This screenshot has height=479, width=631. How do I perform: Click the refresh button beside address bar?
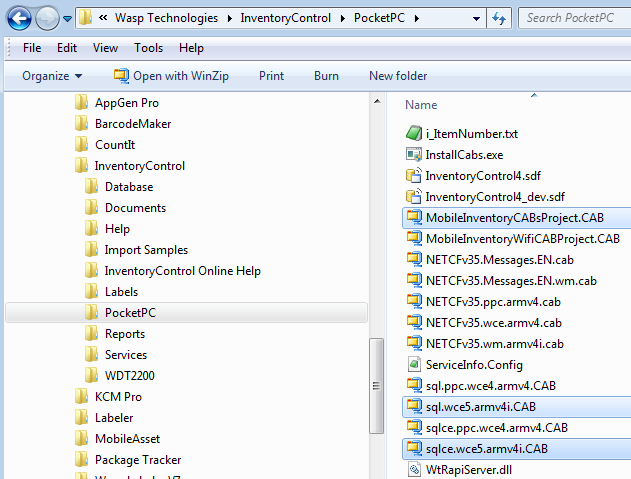pos(499,18)
